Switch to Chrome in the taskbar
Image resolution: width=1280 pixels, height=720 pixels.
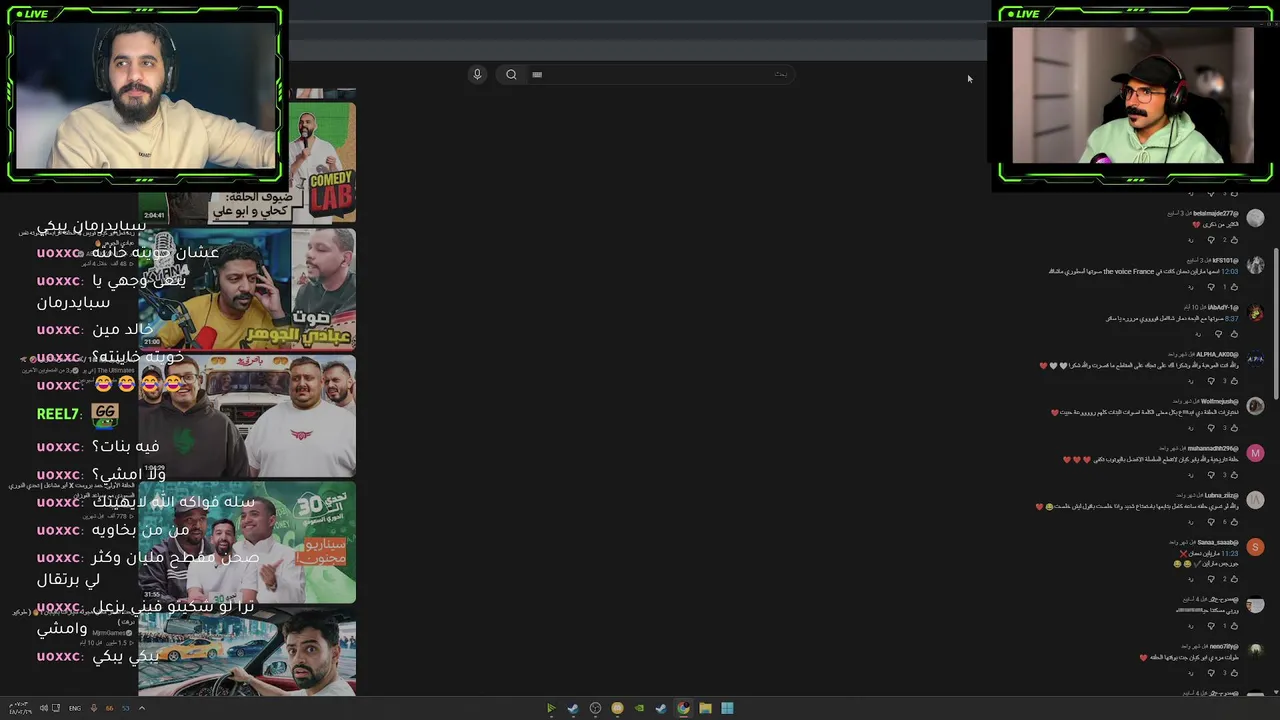pyautogui.click(x=683, y=708)
